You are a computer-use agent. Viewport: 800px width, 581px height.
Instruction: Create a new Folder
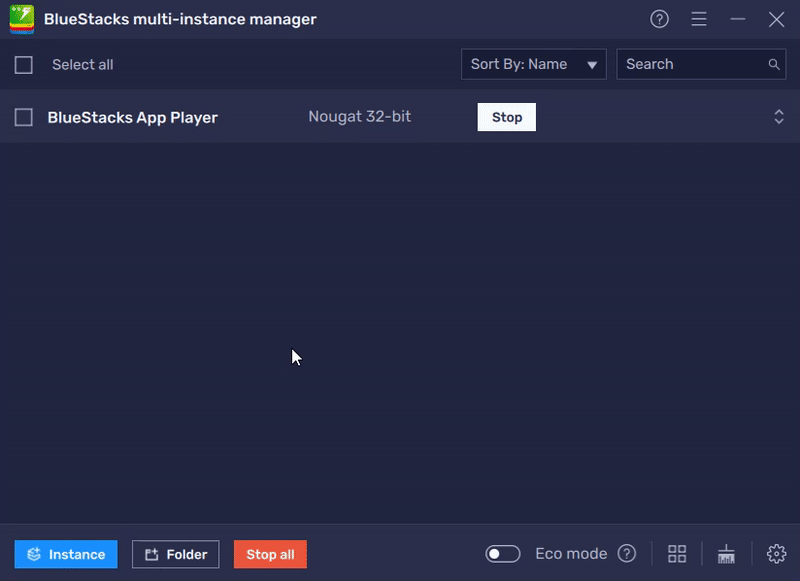coord(176,554)
